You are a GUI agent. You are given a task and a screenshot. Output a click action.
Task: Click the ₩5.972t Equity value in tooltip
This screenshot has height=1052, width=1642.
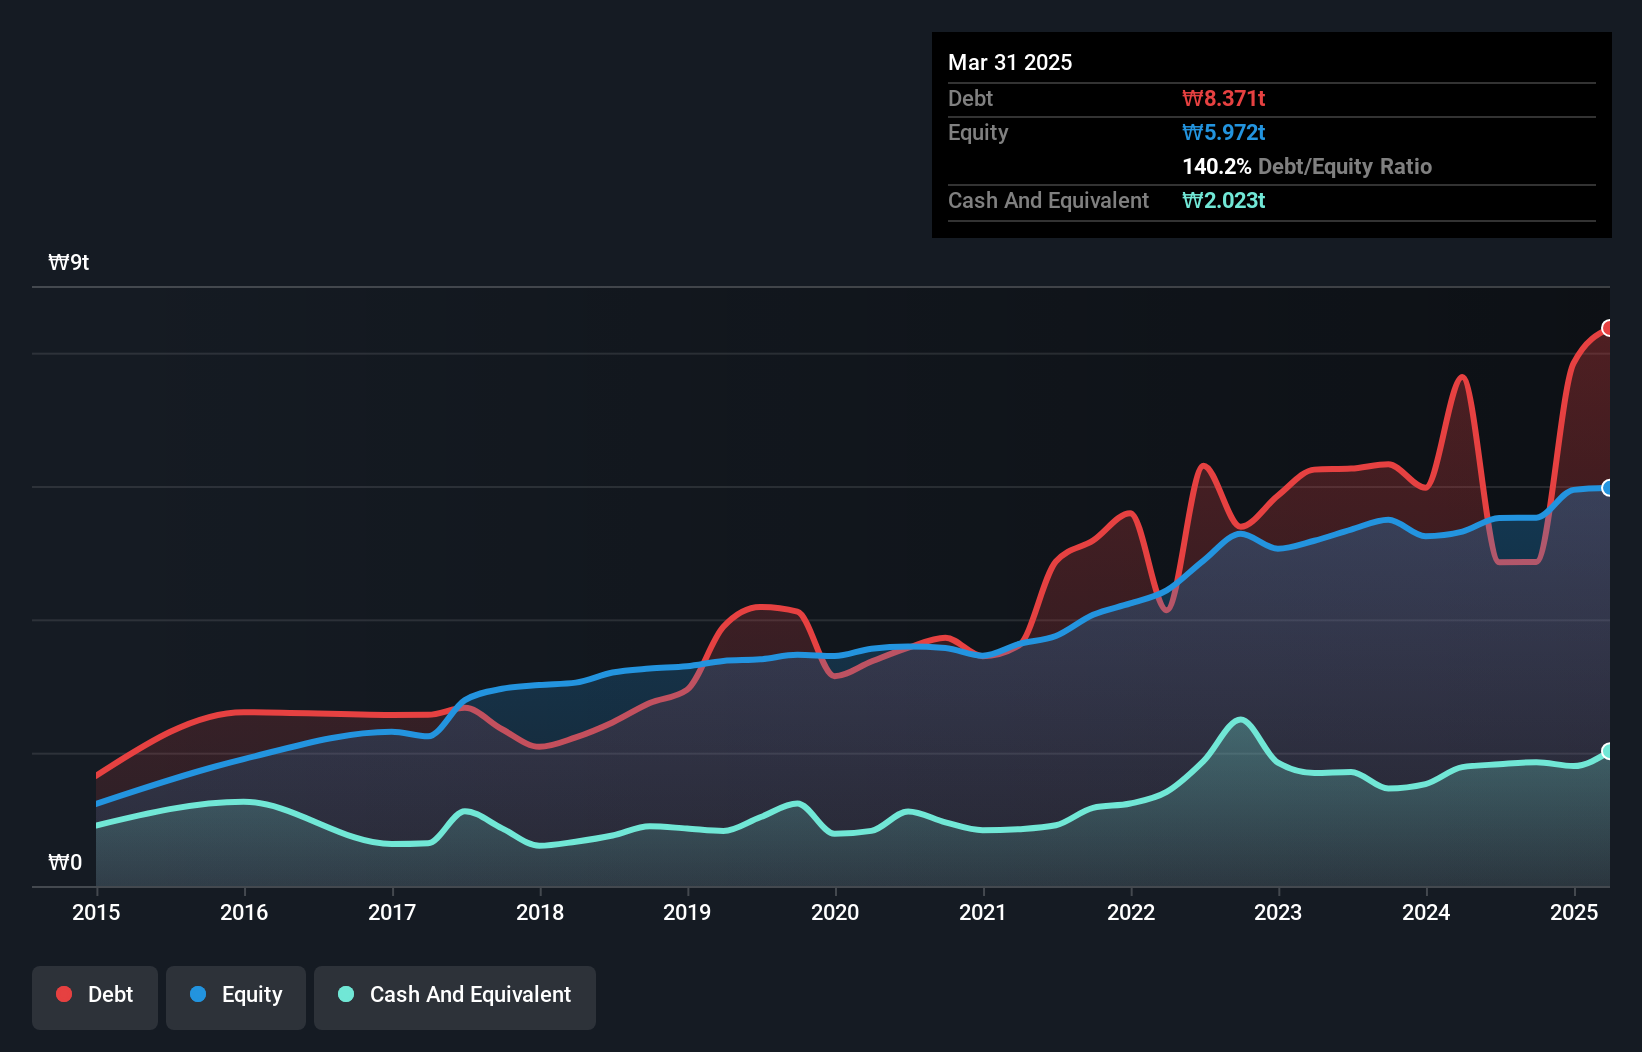tap(1223, 132)
